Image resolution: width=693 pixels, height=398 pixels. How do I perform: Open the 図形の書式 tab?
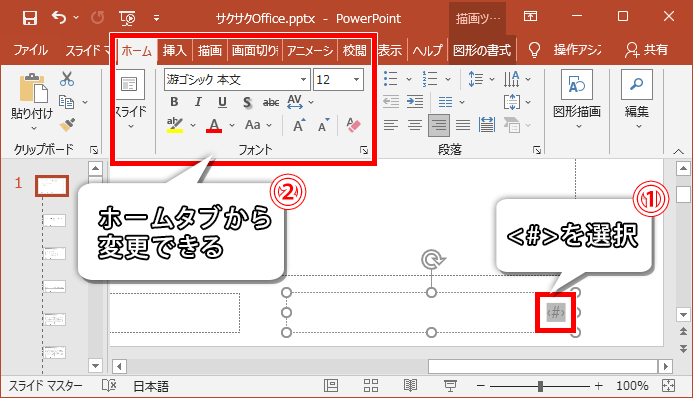[x=482, y=50]
